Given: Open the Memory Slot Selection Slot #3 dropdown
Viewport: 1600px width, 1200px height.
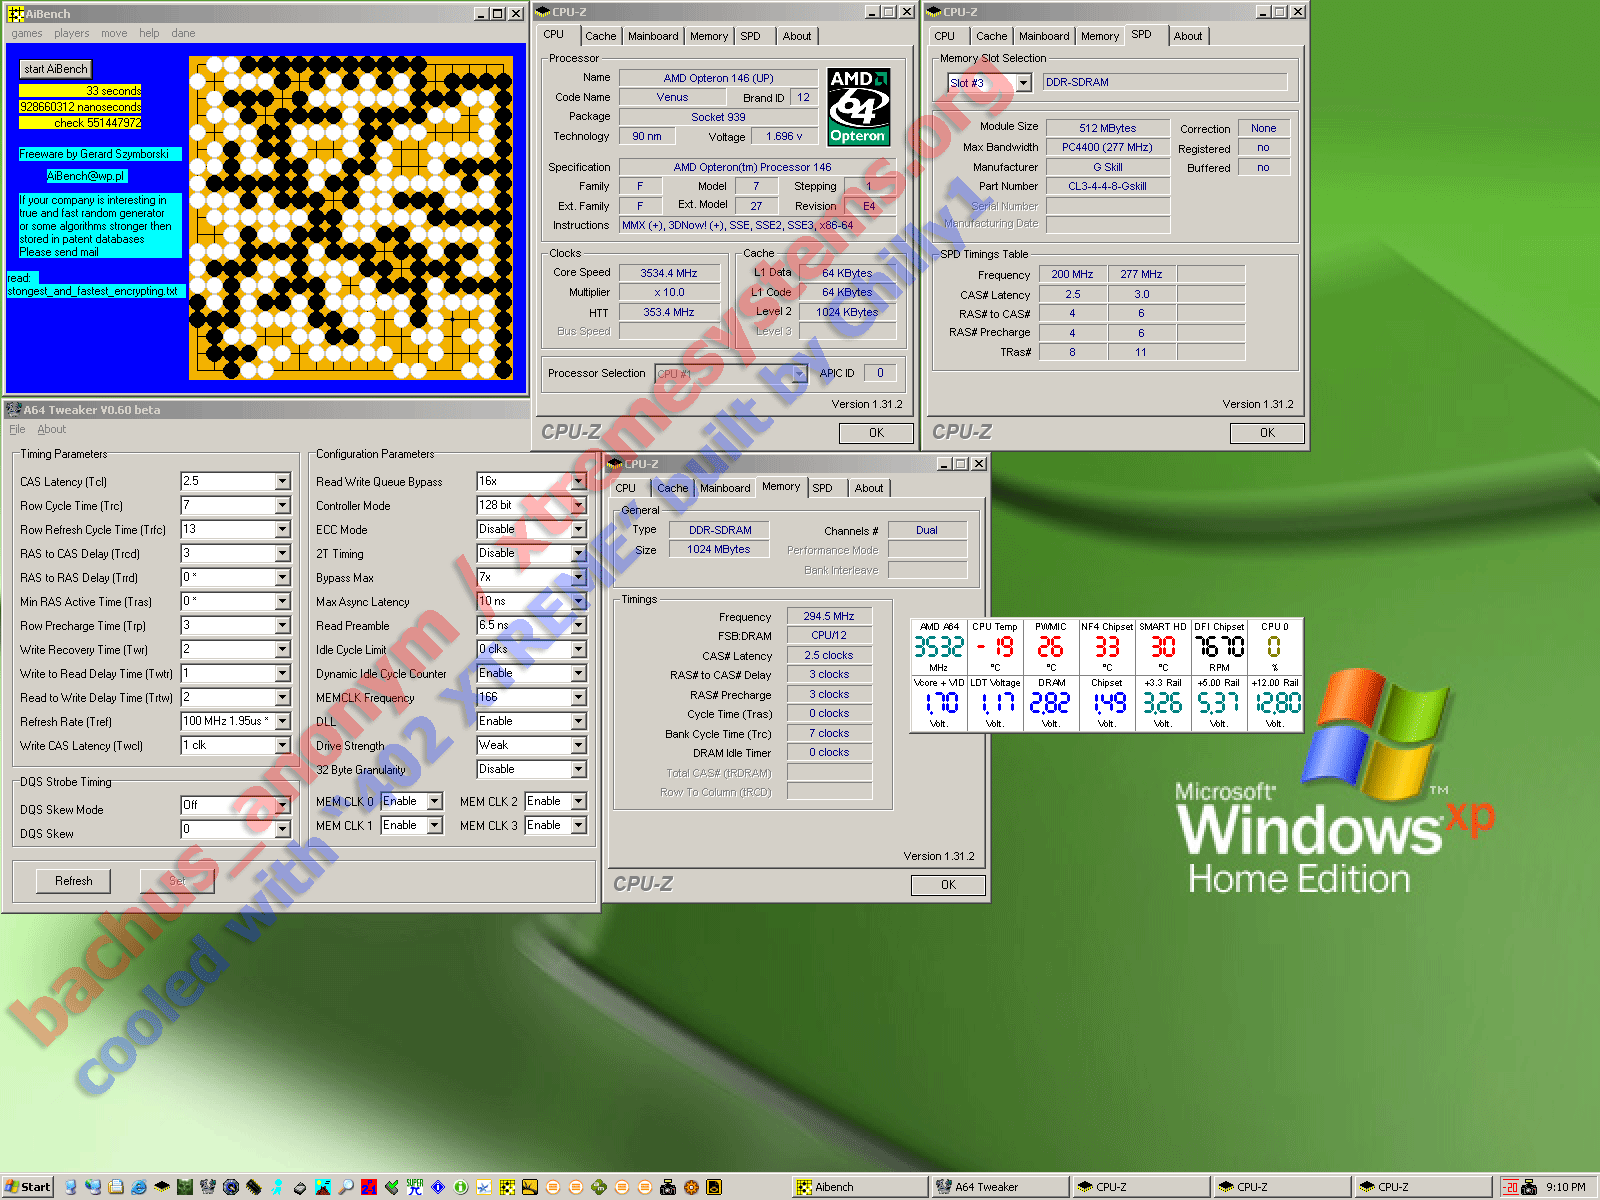Looking at the screenshot, I should coord(1024,83).
